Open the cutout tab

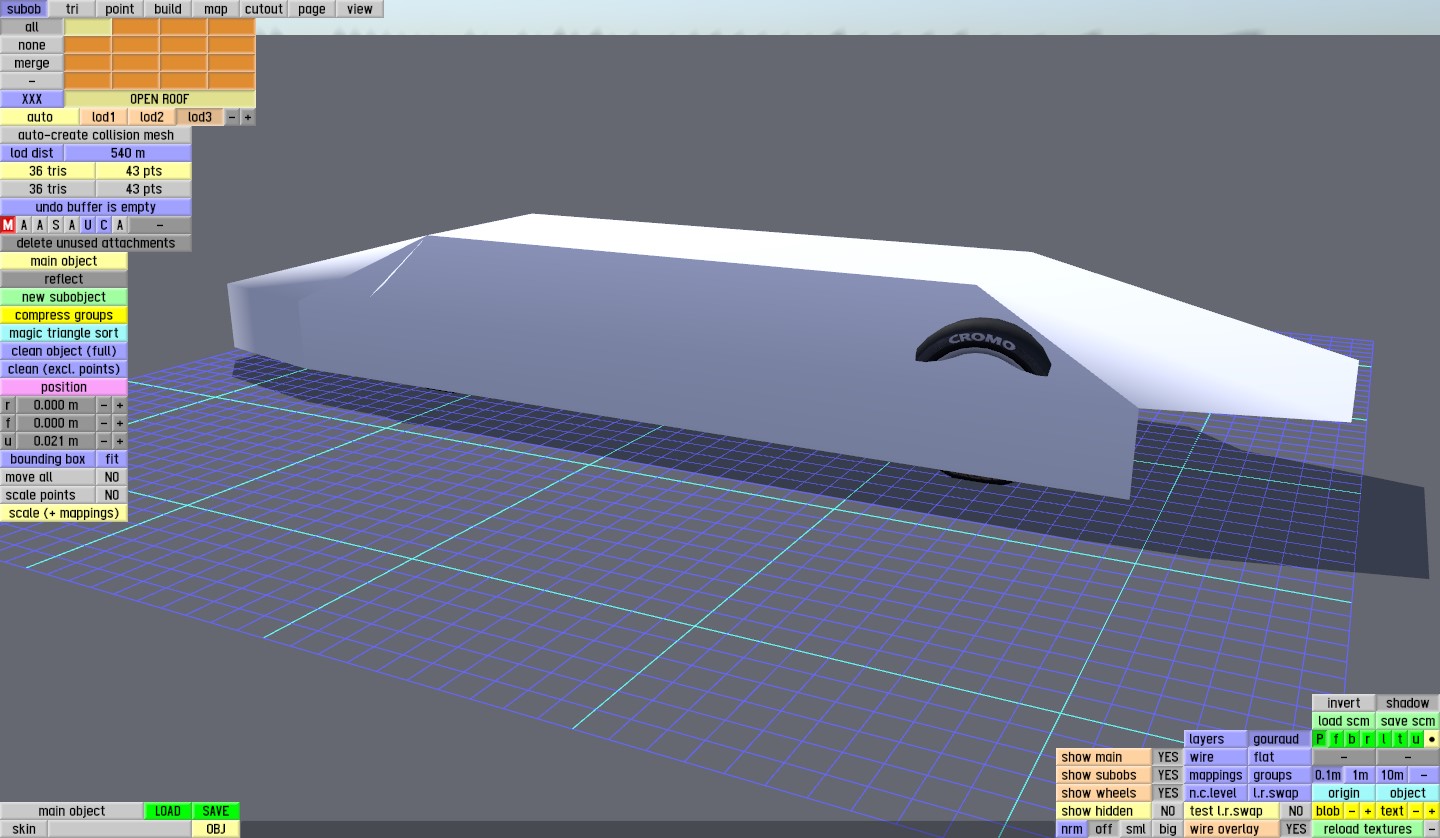coord(264,9)
